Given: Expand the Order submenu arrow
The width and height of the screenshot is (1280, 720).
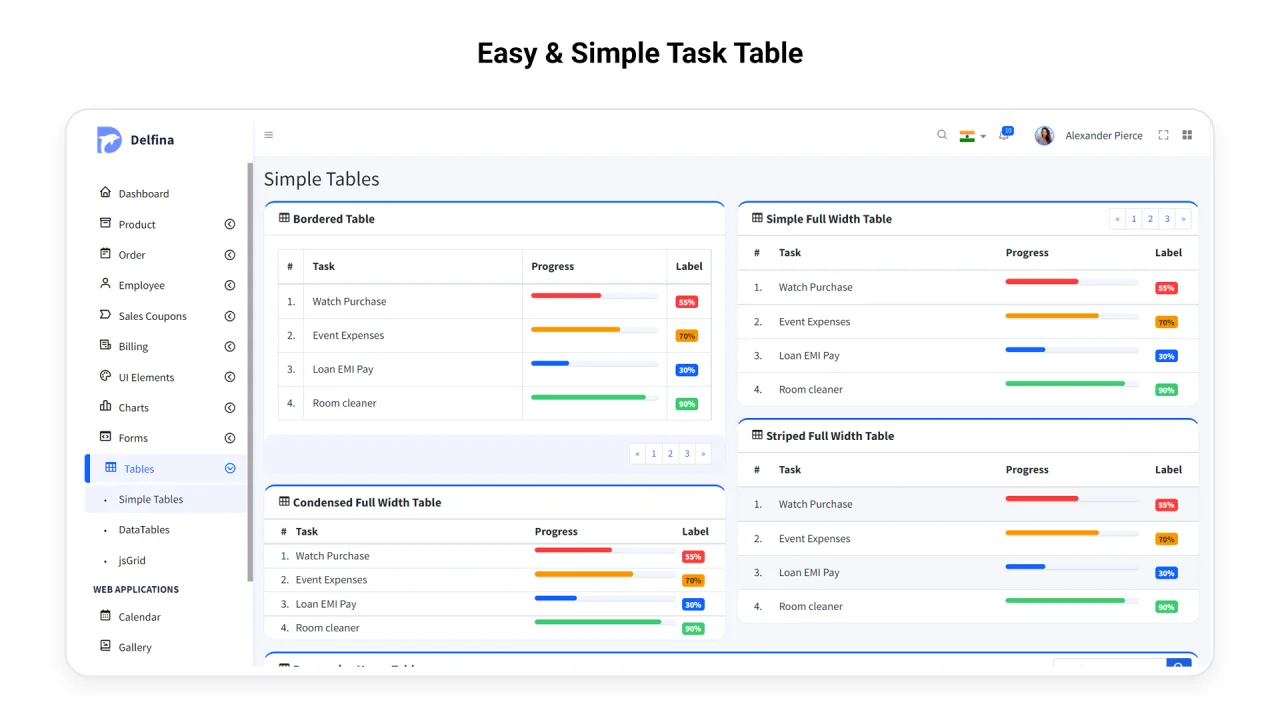Looking at the screenshot, I should coord(230,255).
